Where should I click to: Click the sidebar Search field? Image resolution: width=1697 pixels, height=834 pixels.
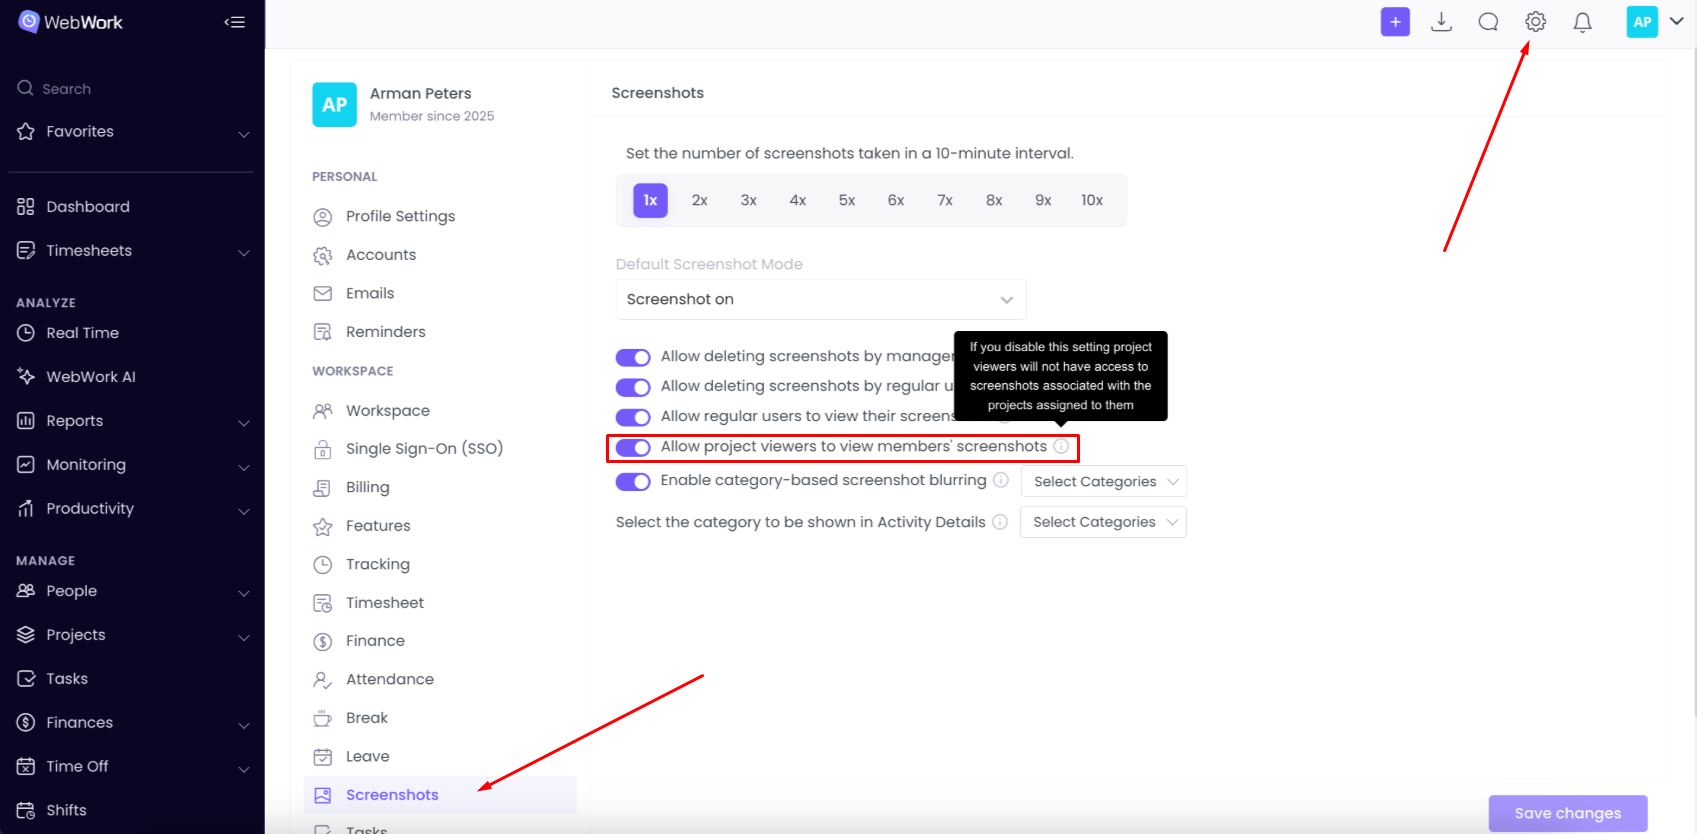67,89
